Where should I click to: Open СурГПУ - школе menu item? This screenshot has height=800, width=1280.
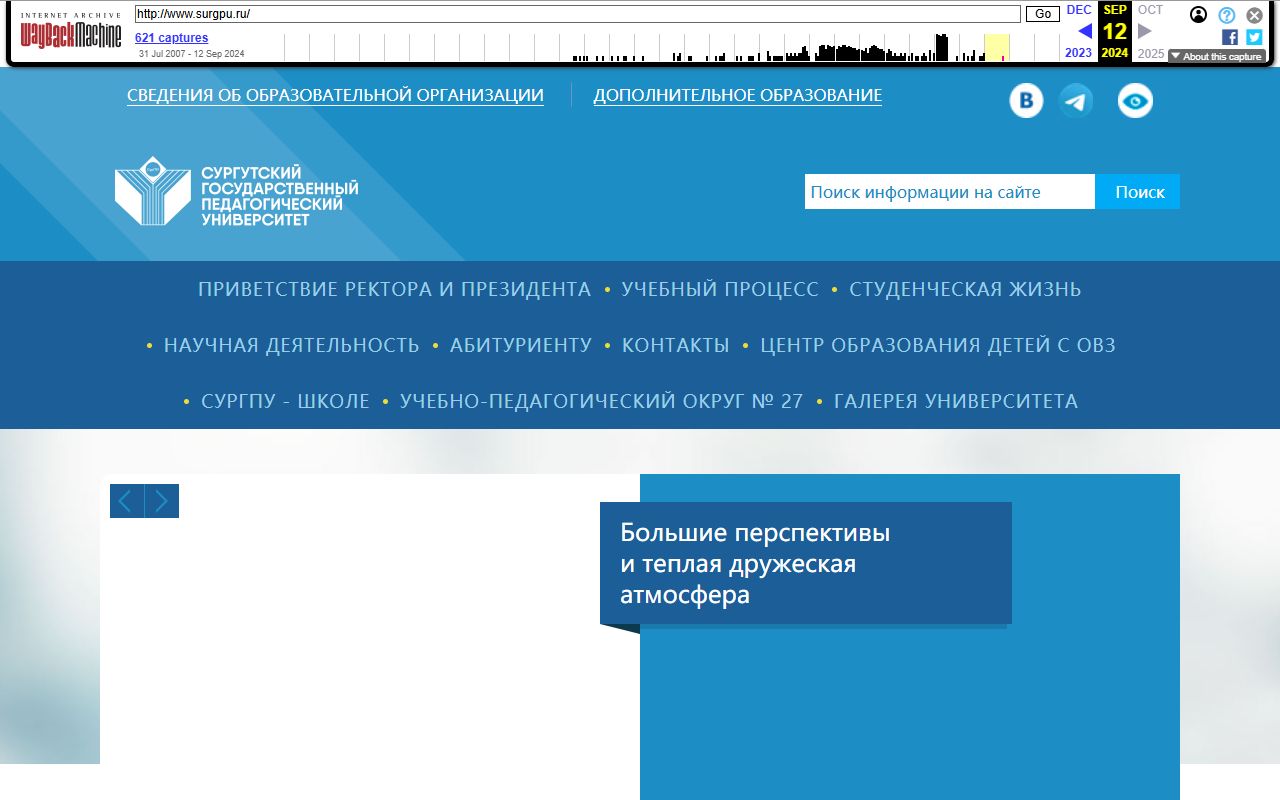(x=285, y=401)
